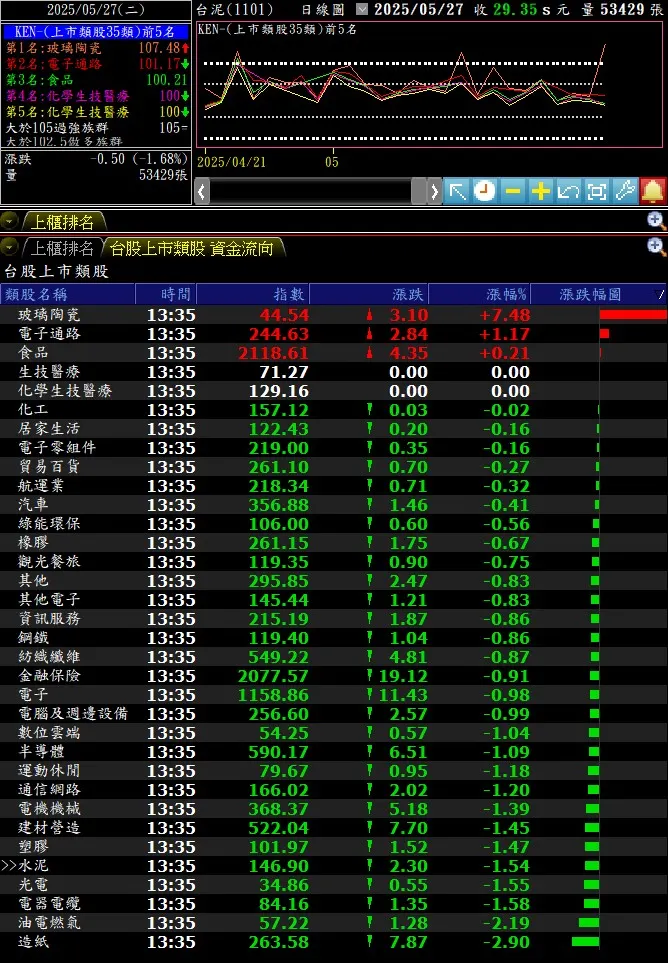The height and width of the screenshot is (963, 668).
Task: Select the 電子通路 sector row
Action: 334,334
